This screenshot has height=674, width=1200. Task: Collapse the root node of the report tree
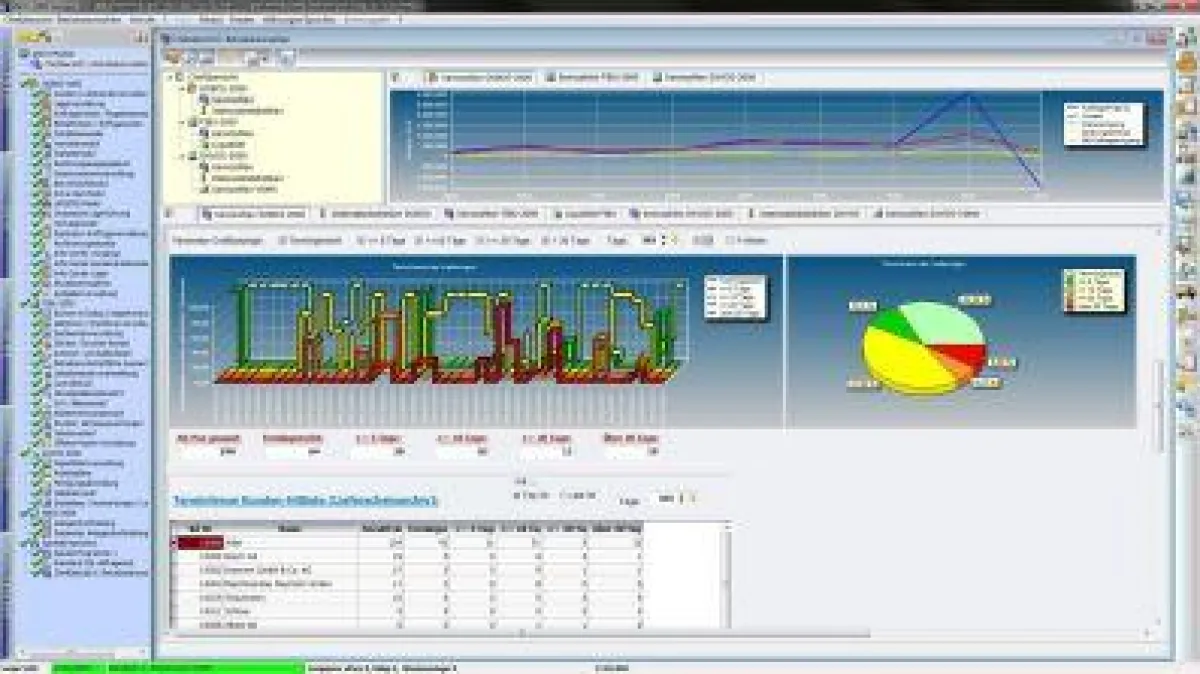pyautogui.click(x=168, y=77)
